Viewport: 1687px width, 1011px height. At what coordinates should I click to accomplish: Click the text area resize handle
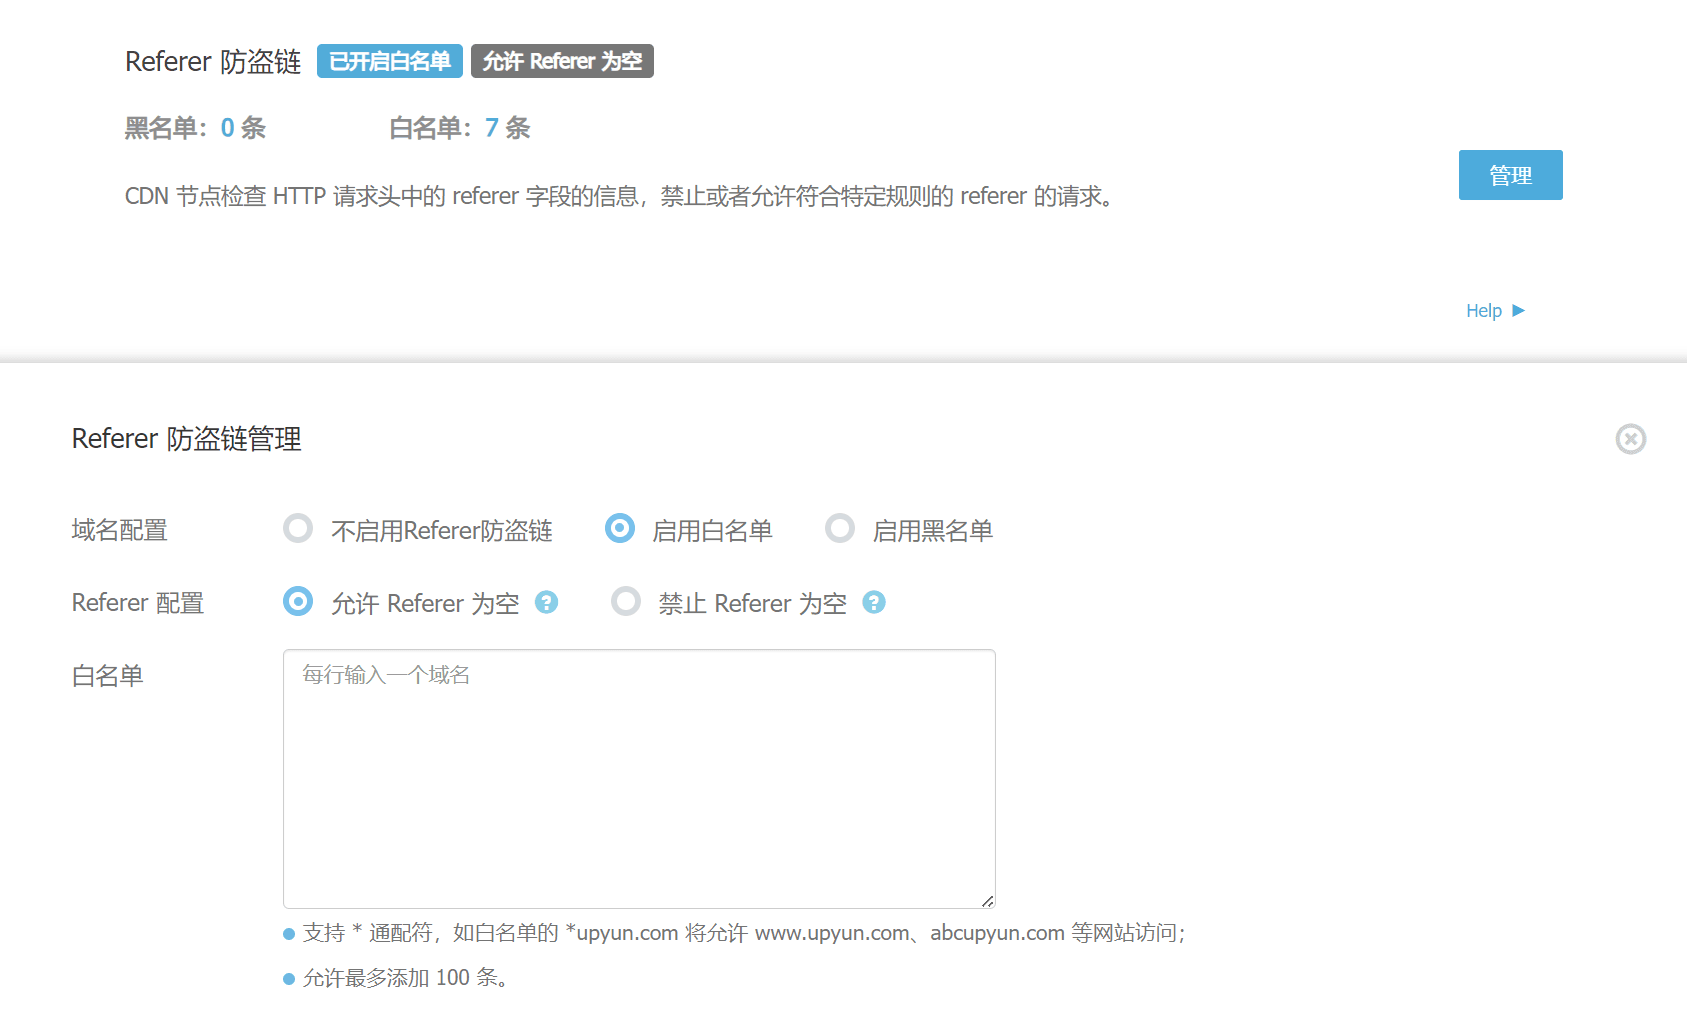click(x=988, y=901)
